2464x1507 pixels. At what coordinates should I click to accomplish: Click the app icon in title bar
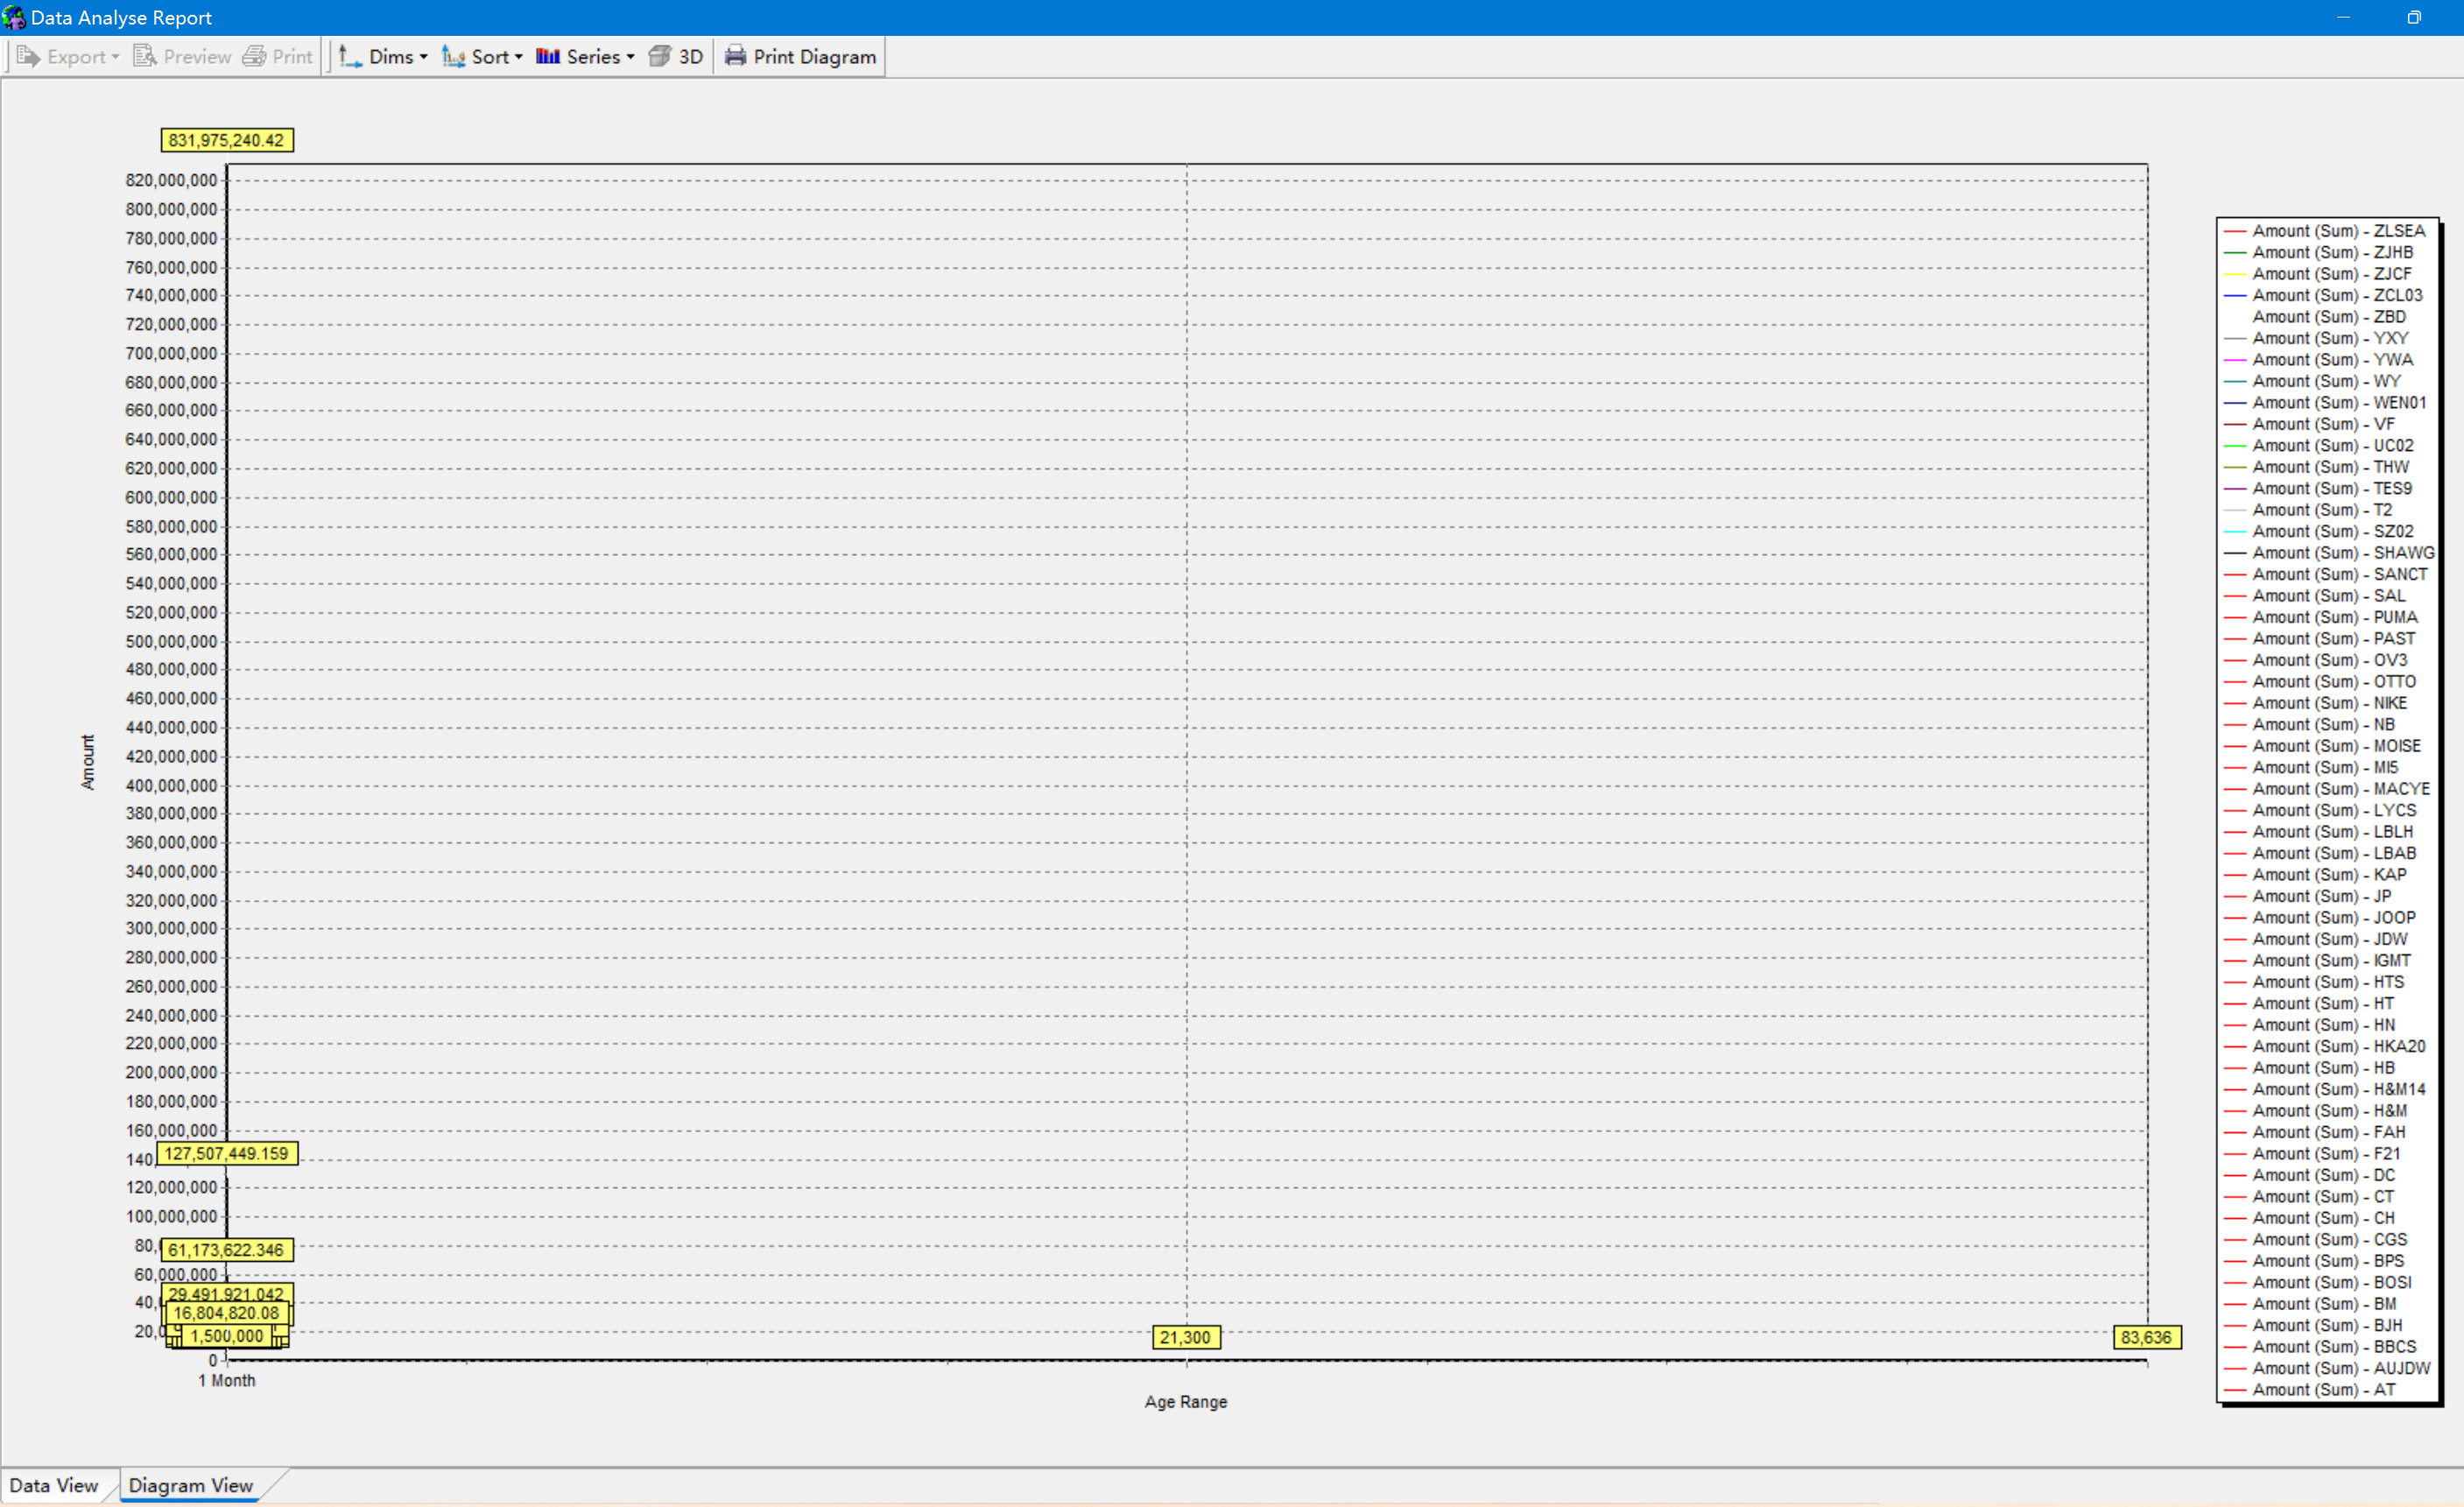coord(14,17)
